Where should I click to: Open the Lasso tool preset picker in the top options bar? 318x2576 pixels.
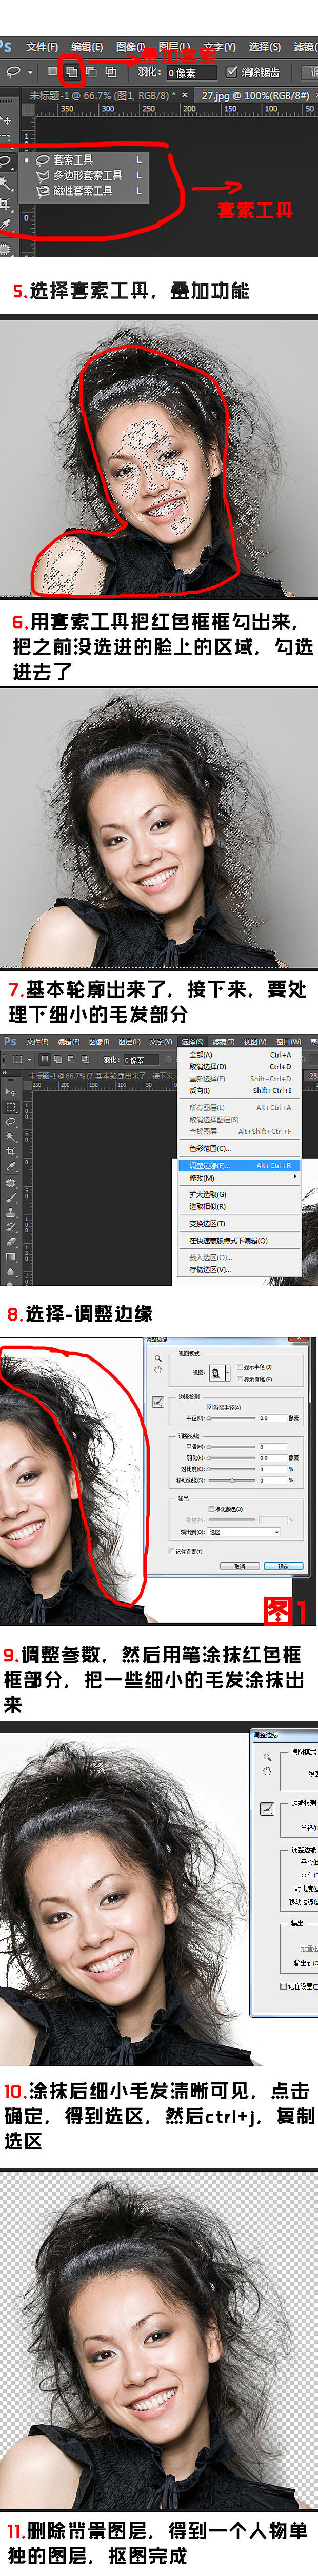point(18,72)
